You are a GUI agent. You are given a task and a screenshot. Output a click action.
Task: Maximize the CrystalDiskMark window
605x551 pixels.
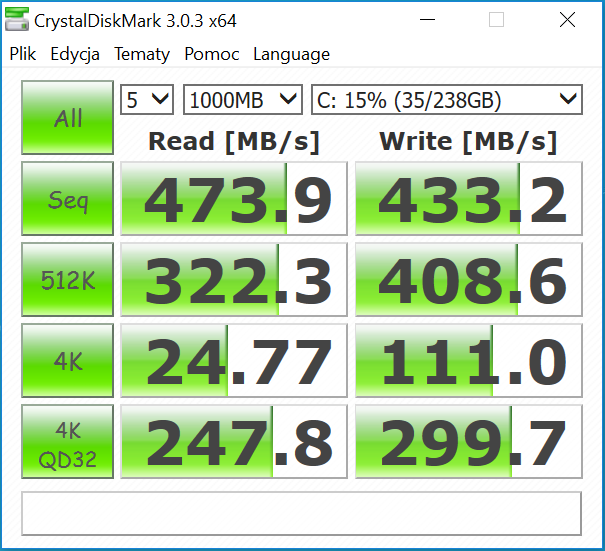coord(496,19)
